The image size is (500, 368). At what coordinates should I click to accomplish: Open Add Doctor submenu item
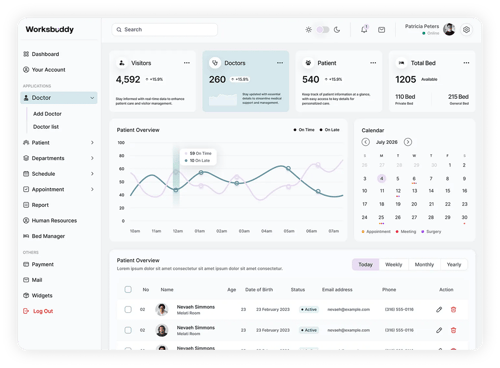coord(47,114)
